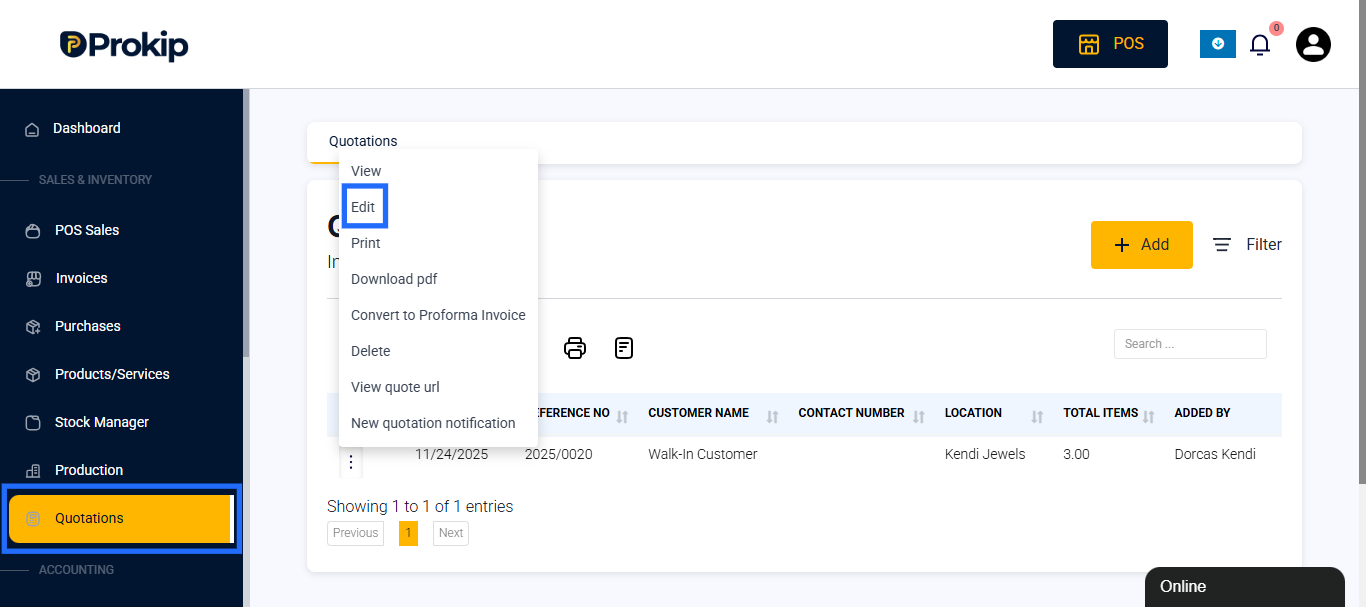Click the filter lines icon
The image size is (1366, 607).
[x=1222, y=245]
